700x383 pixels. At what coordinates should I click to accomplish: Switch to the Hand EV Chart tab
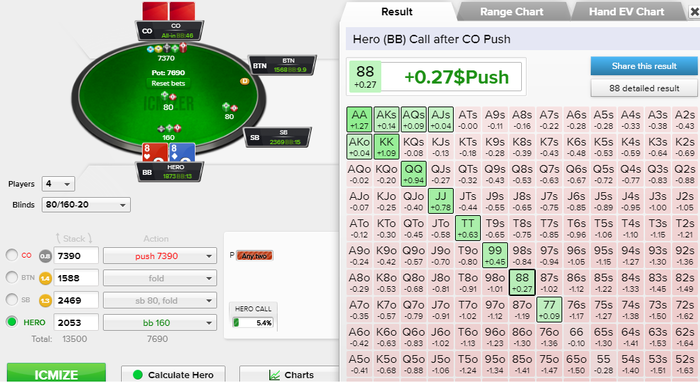pos(626,12)
